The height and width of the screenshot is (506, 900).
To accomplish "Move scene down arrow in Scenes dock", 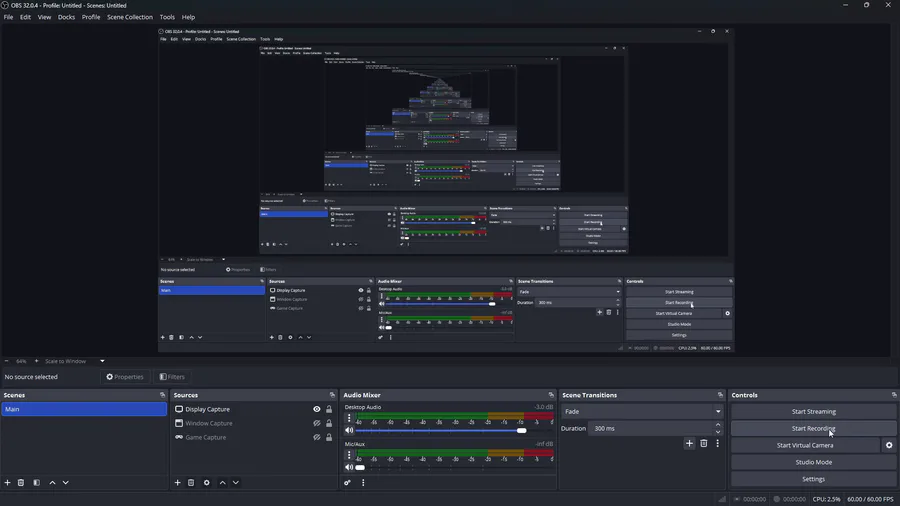I will [65, 482].
